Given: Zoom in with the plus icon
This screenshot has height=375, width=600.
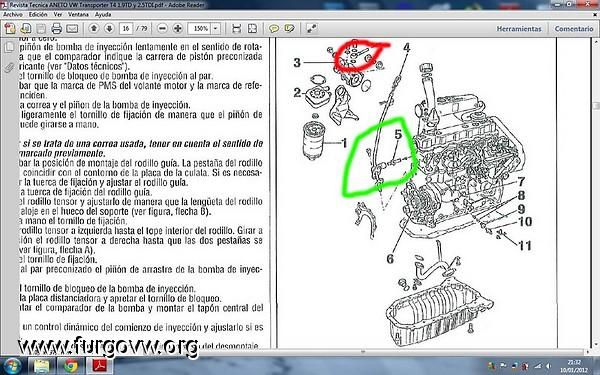Looking at the screenshot, I should (x=178, y=28).
